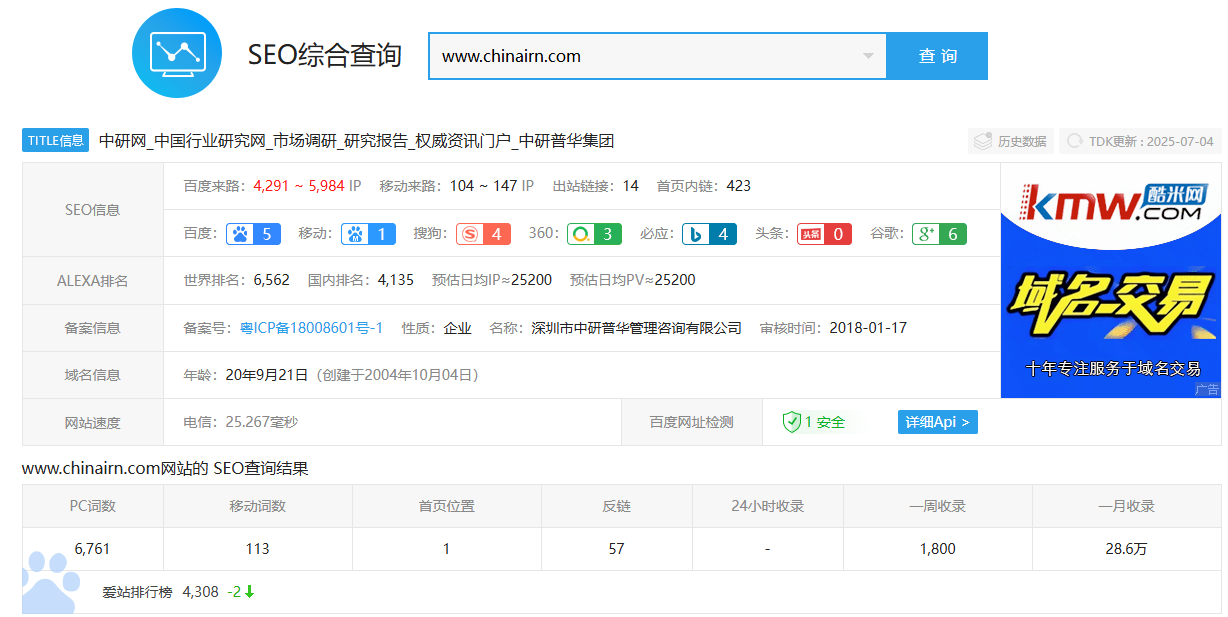Click the Google weight badge showing 6

939,234
